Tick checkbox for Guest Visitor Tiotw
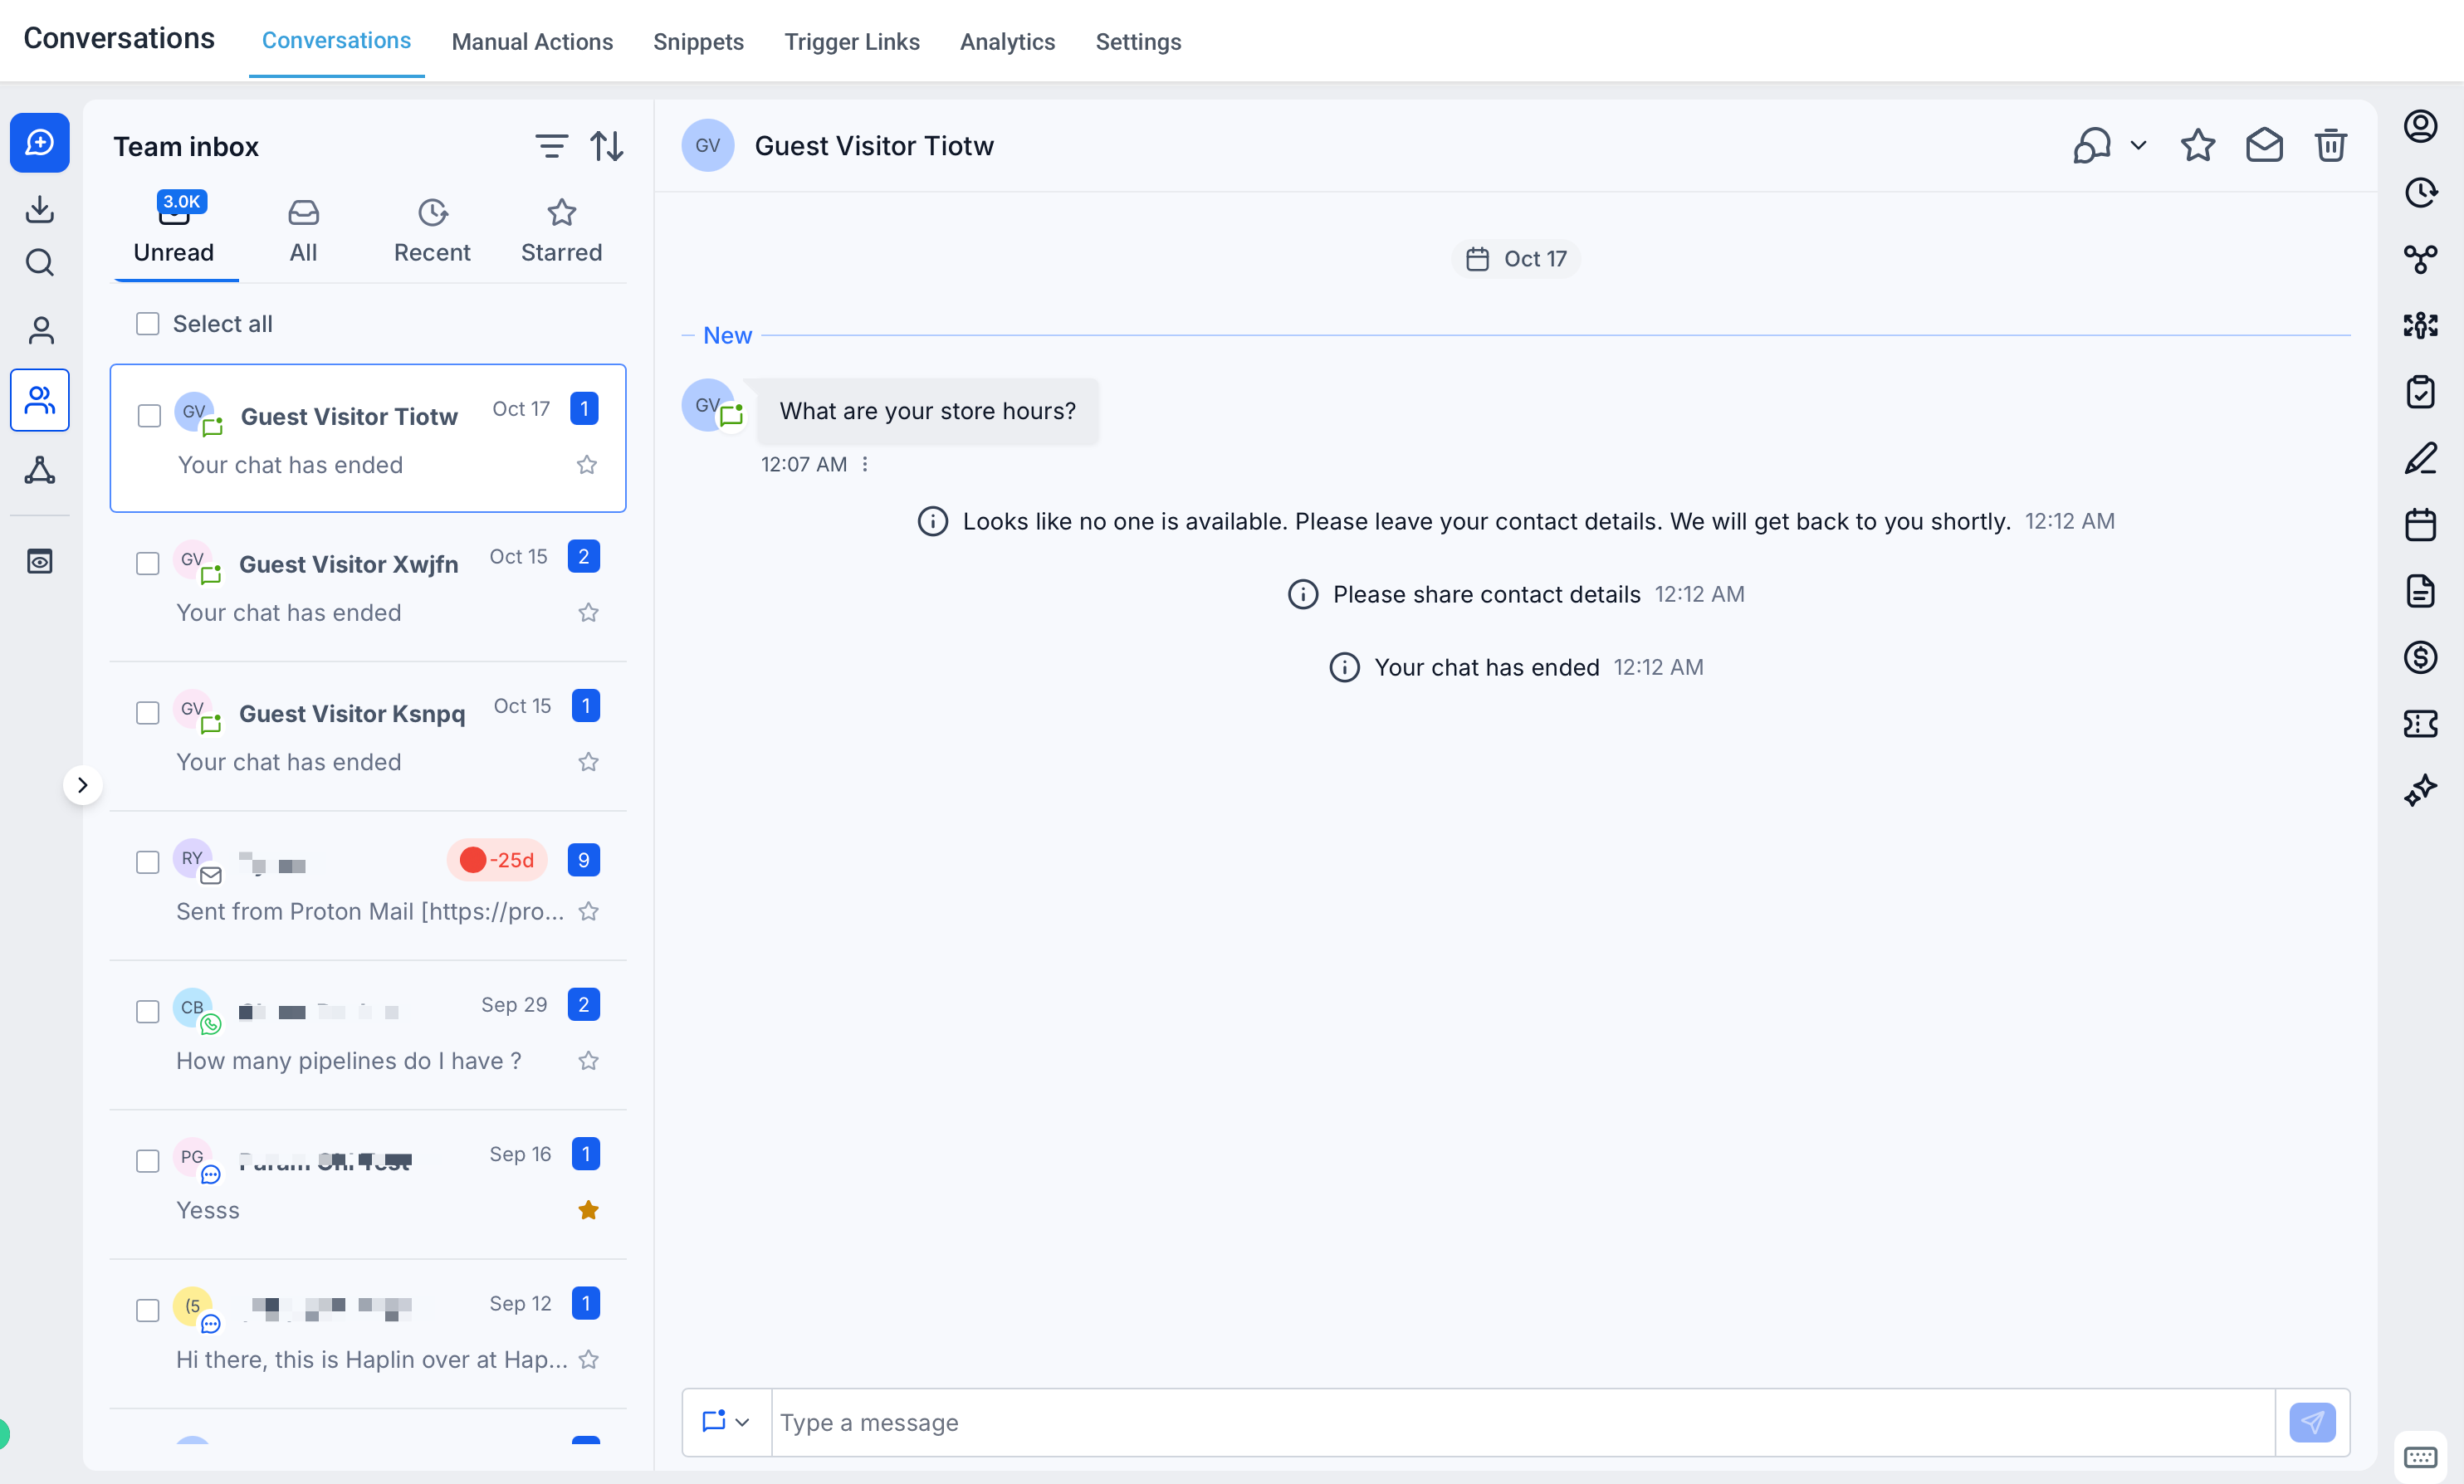2464x1484 pixels. pos(149,416)
